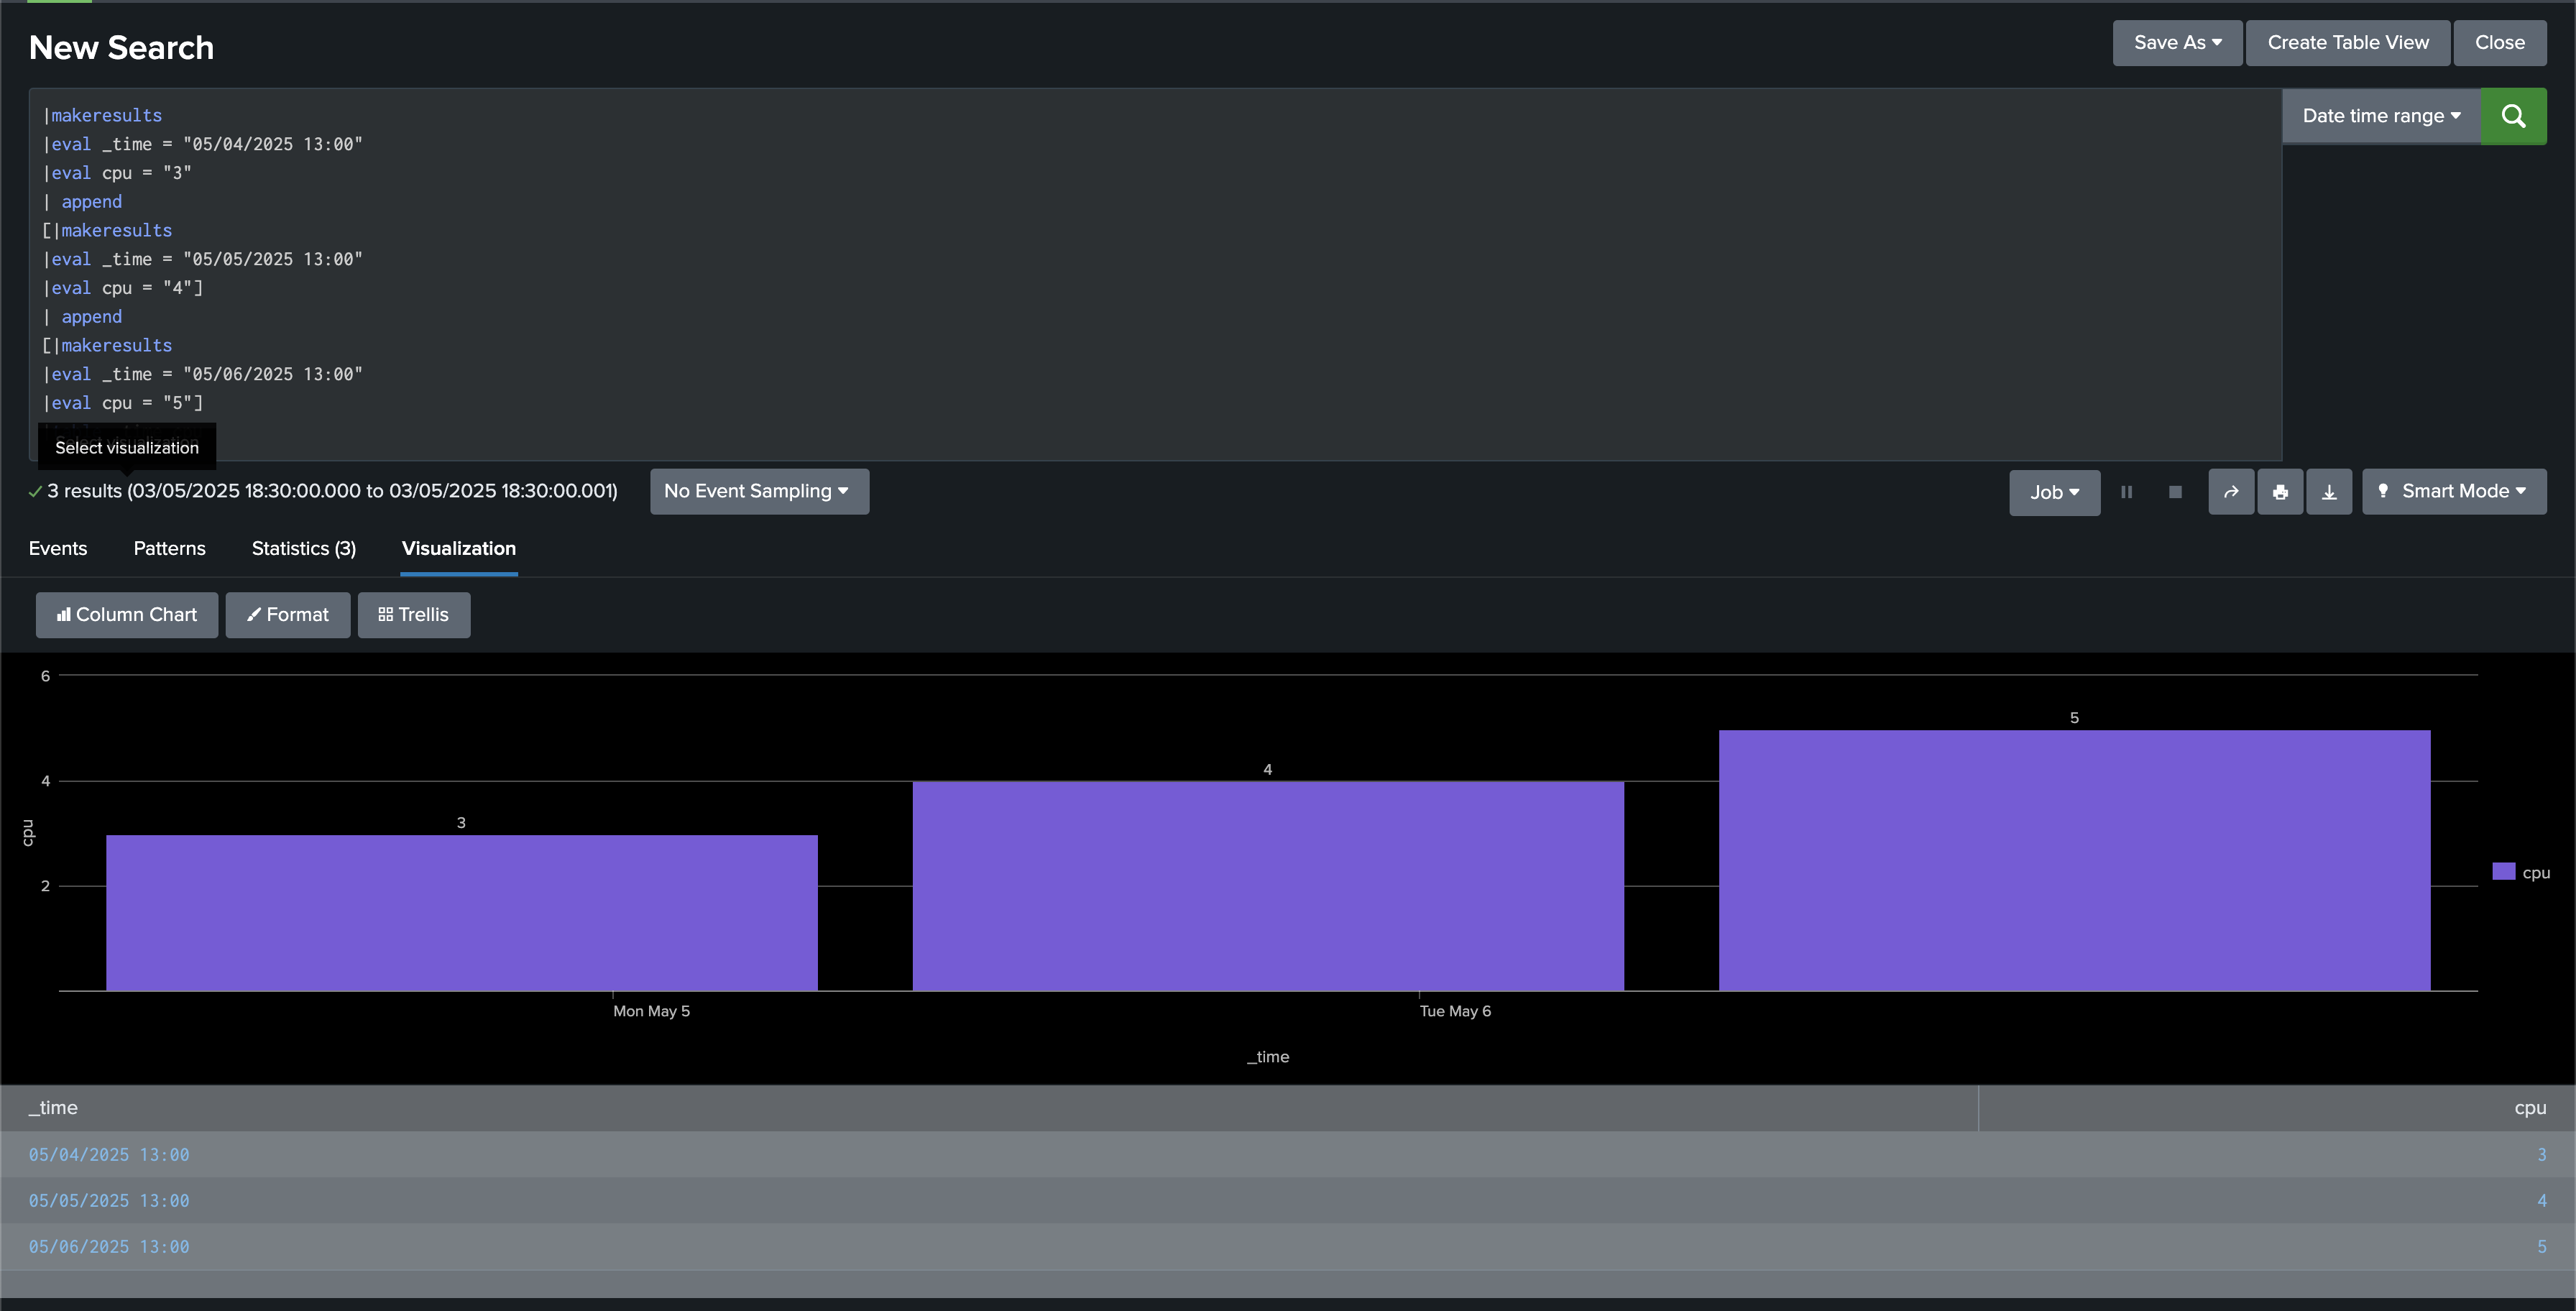Change search mode via Smart Mode dropdown
This screenshot has height=1311, width=2576.
point(2454,491)
